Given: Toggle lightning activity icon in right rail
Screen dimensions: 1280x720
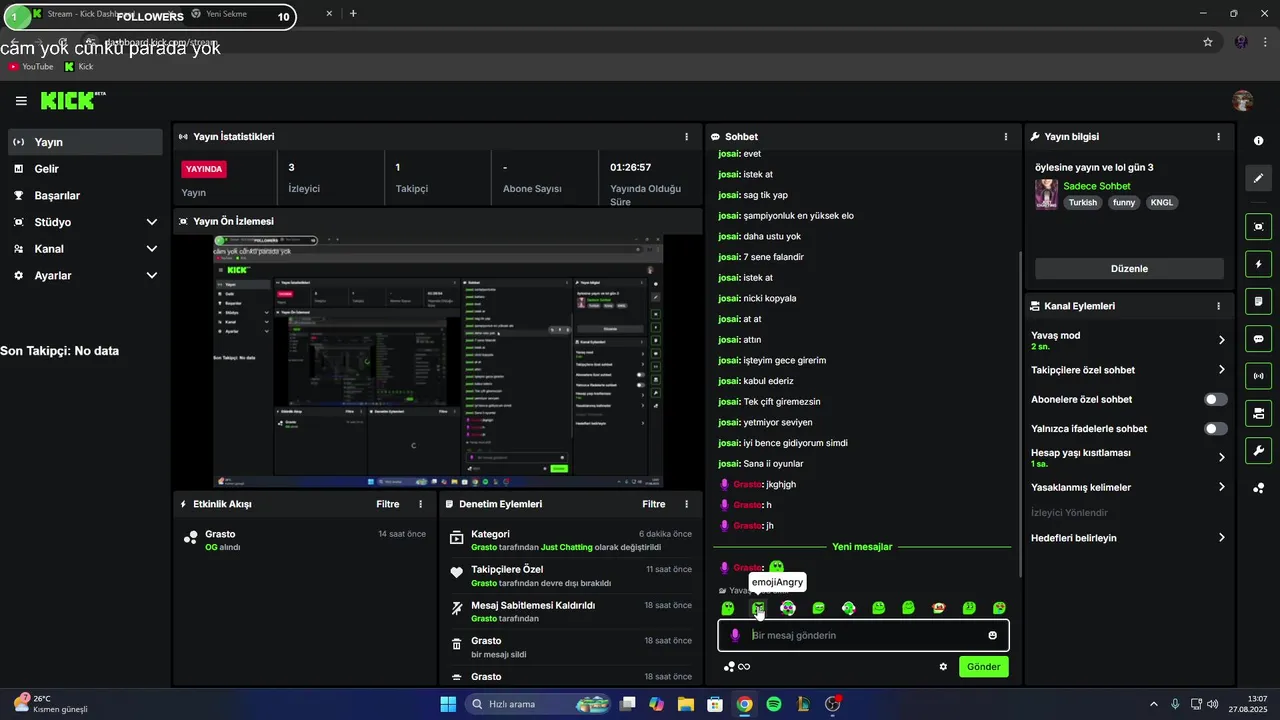Looking at the screenshot, I should [x=1259, y=264].
